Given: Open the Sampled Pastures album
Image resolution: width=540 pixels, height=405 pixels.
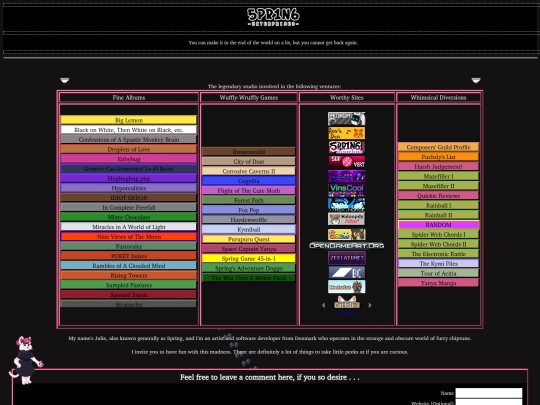Looking at the screenshot, I should [x=129, y=285].
